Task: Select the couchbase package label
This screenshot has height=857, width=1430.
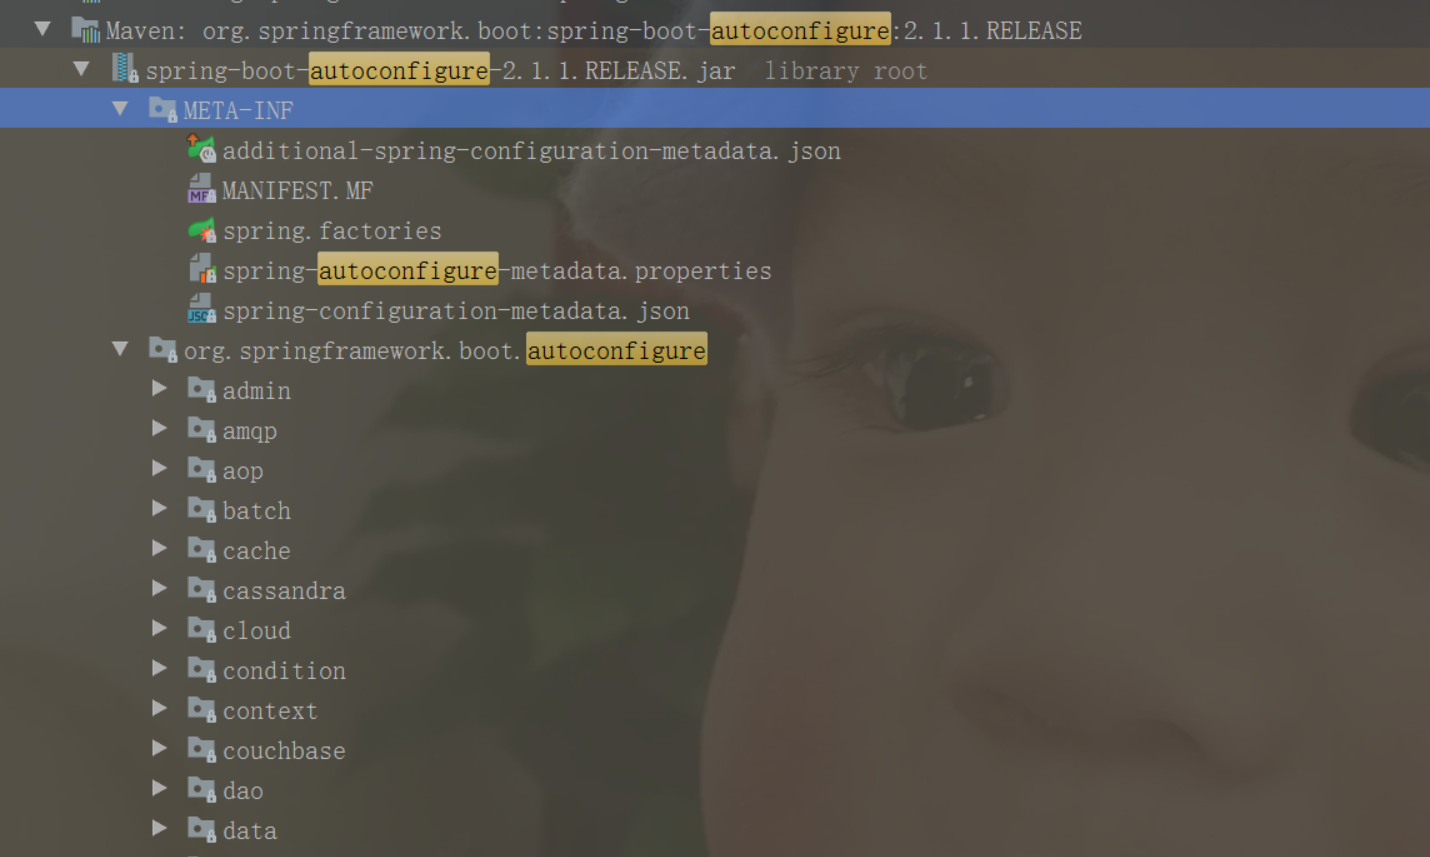Action: click(284, 751)
